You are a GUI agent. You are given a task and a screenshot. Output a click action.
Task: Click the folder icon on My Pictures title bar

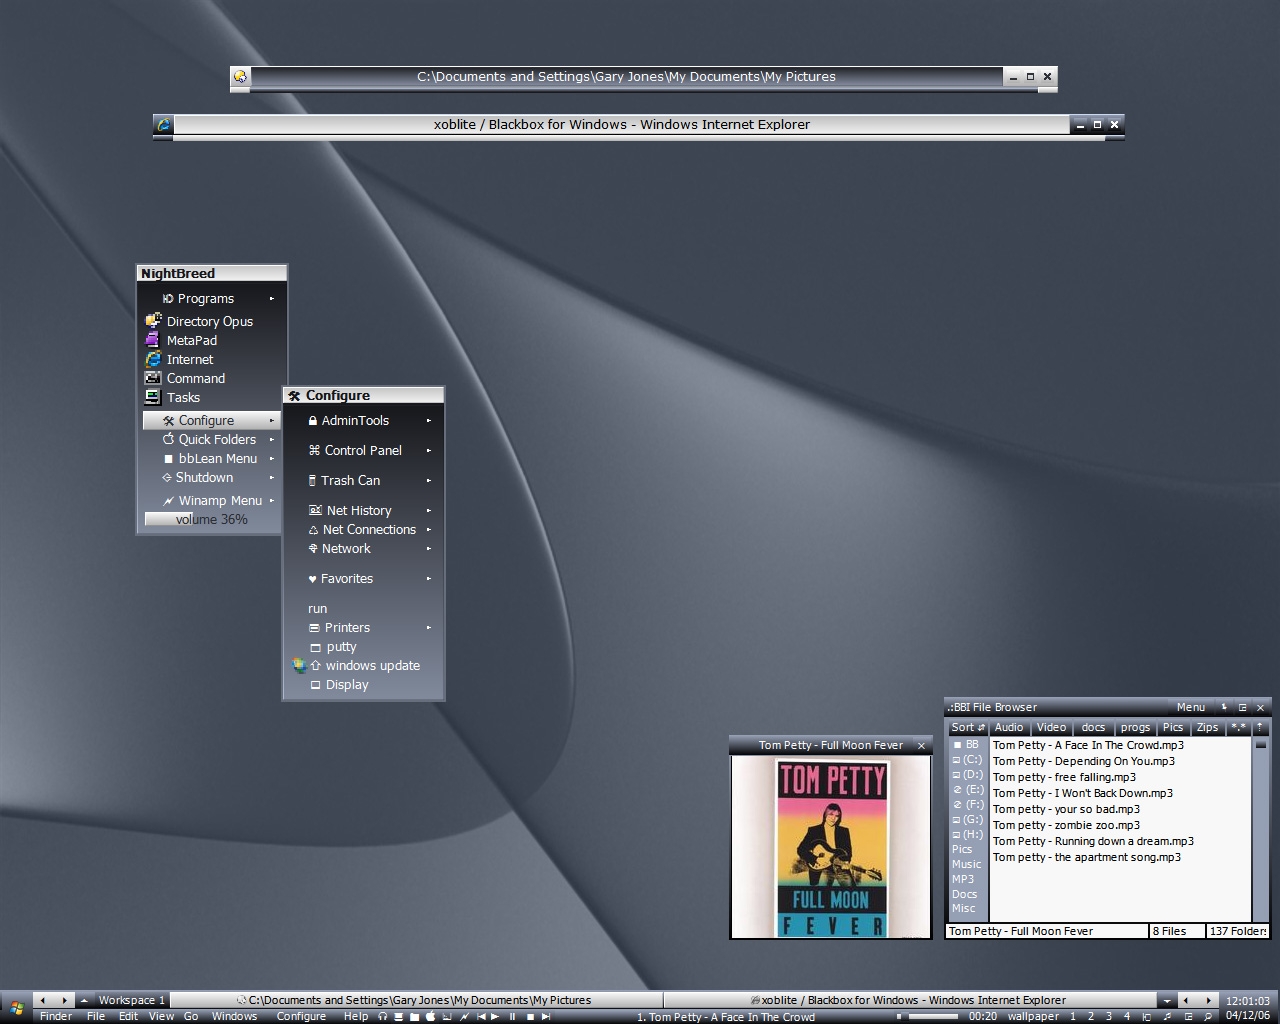click(240, 76)
